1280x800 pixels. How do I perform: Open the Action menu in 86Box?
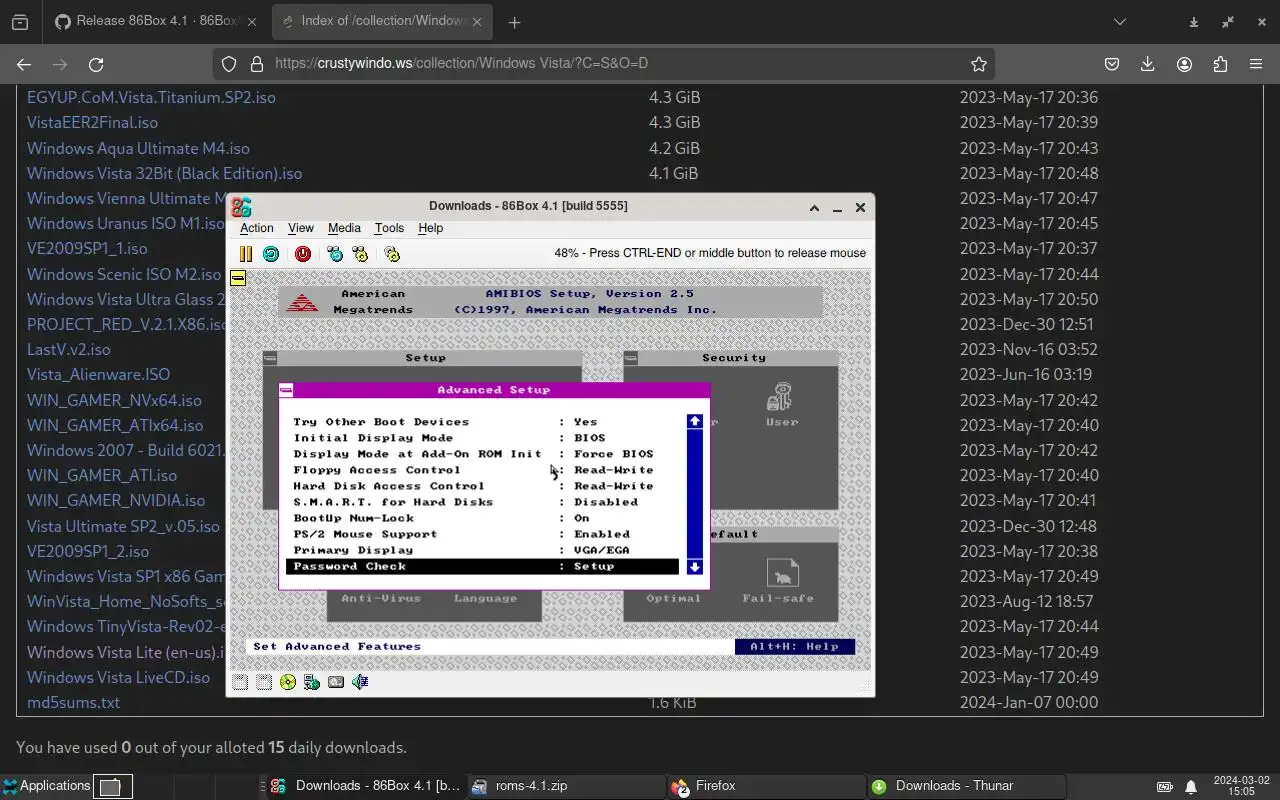click(x=256, y=228)
